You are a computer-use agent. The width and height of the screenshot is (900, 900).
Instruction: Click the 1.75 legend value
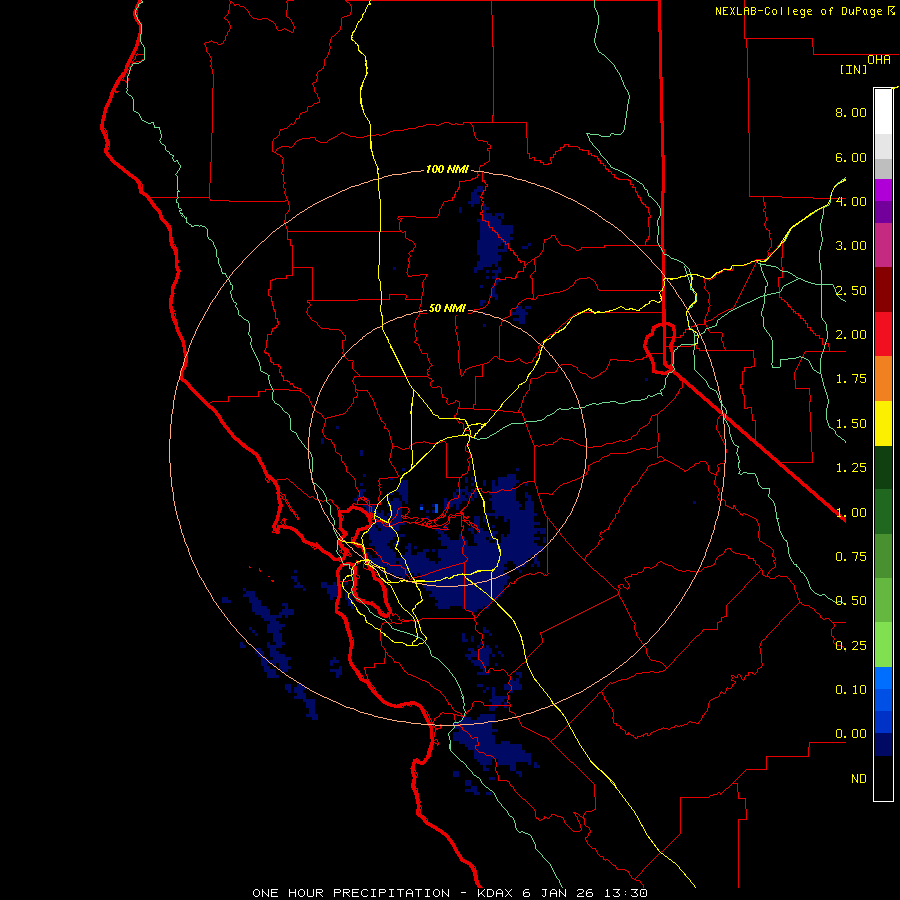(851, 379)
